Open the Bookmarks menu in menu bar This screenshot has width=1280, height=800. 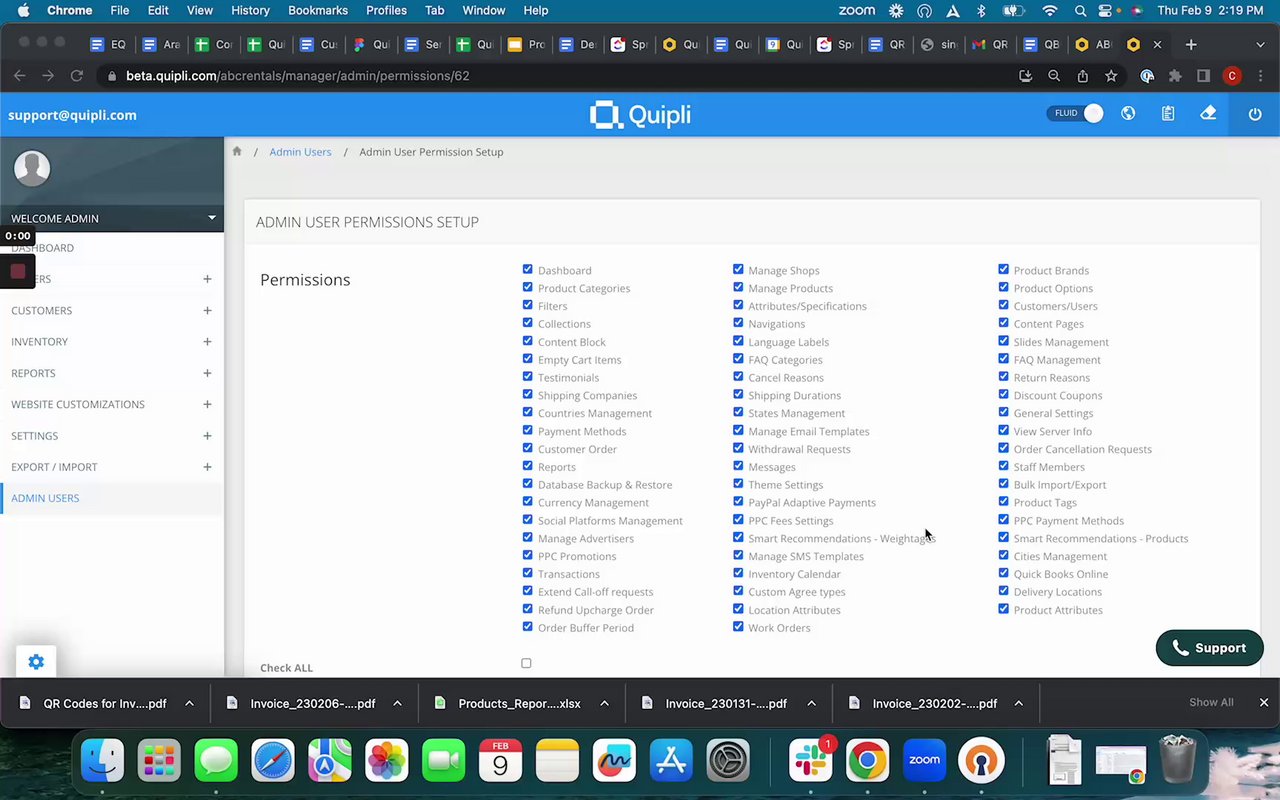click(318, 10)
